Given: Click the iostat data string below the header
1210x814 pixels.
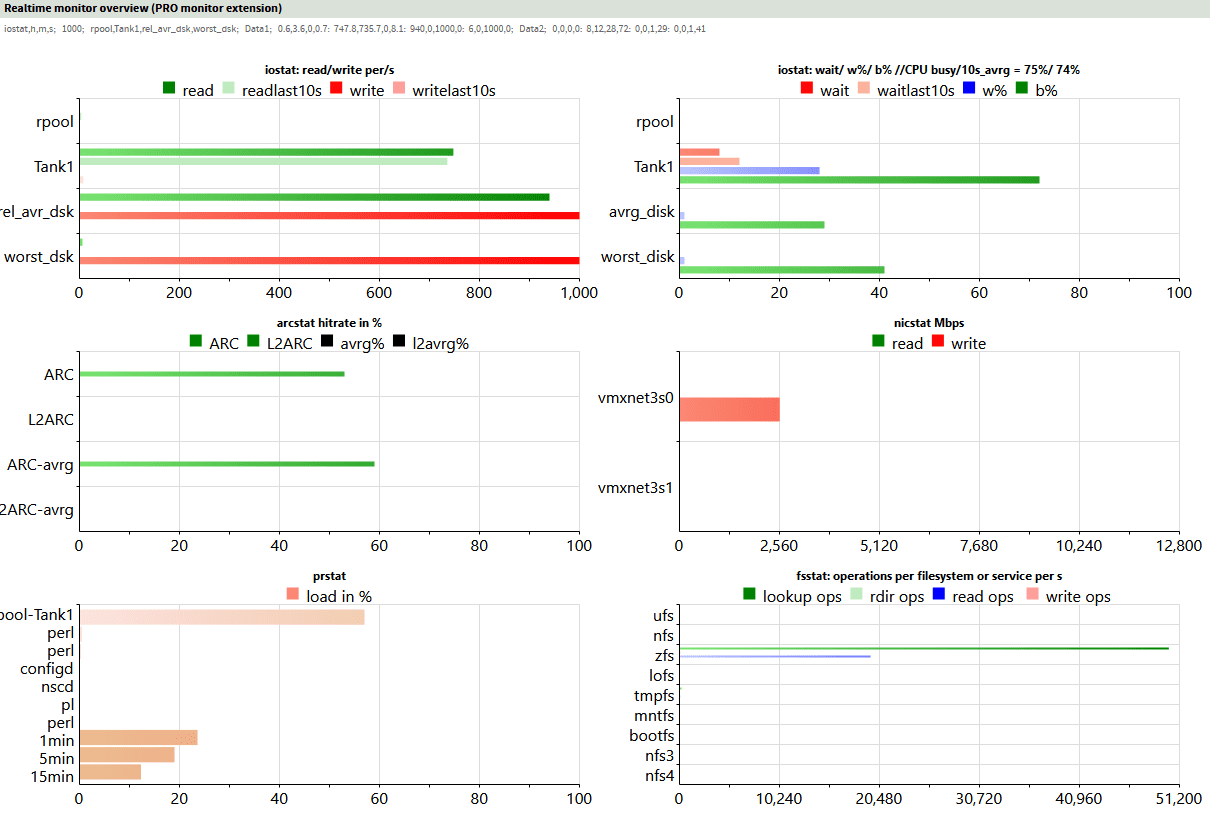Looking at the screenshot, I should point(355,28).
